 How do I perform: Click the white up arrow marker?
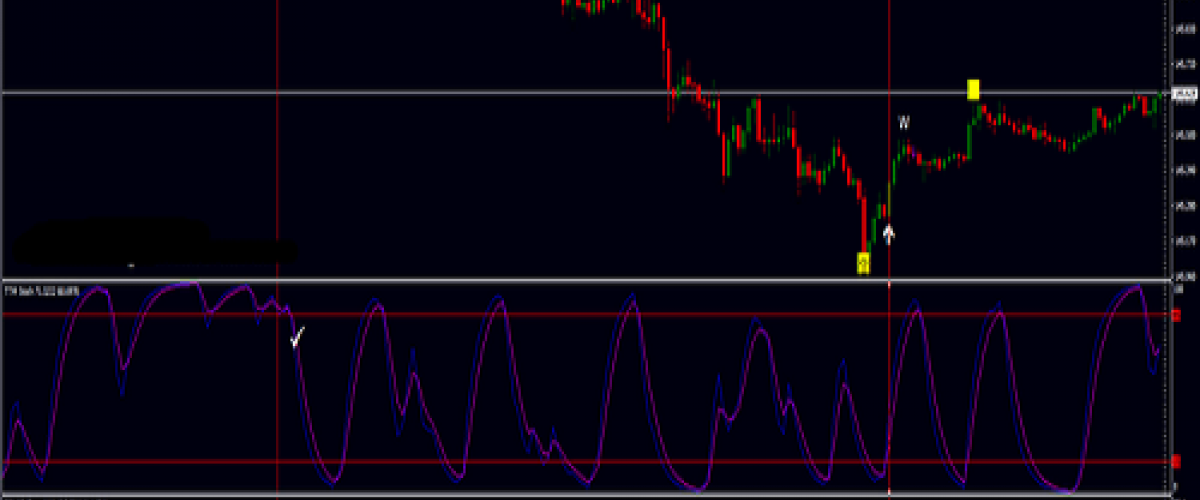[x=888, y=233]
